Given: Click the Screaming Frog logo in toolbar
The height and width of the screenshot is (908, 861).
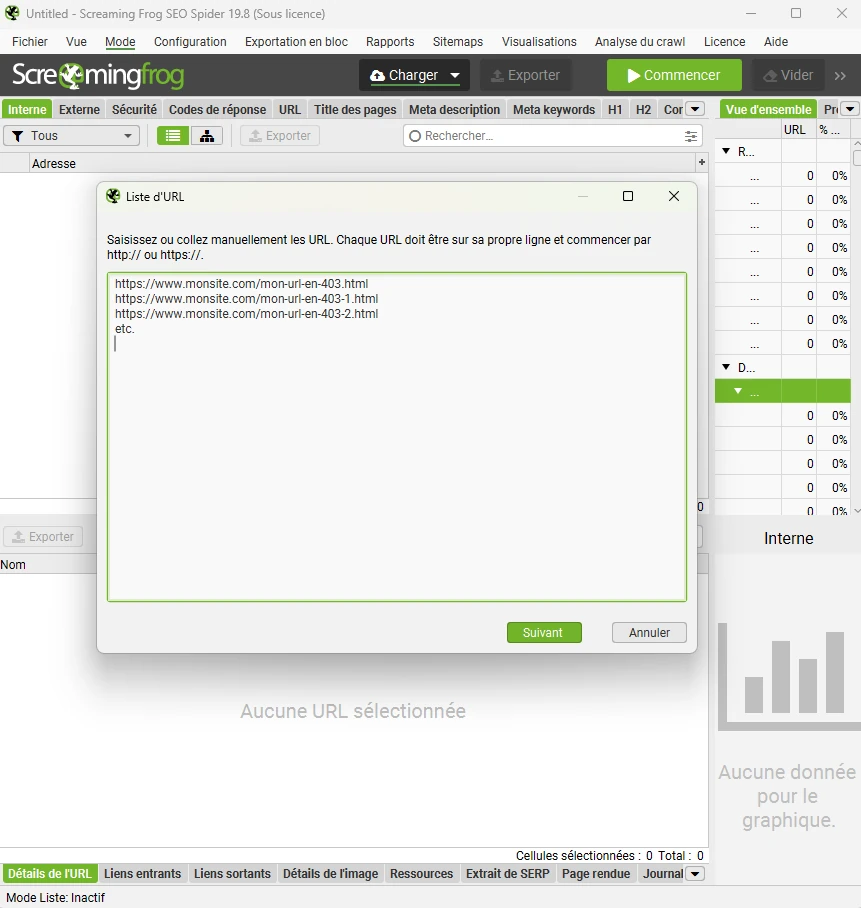Looking at the screenshot, I should [x=98, y=75].
